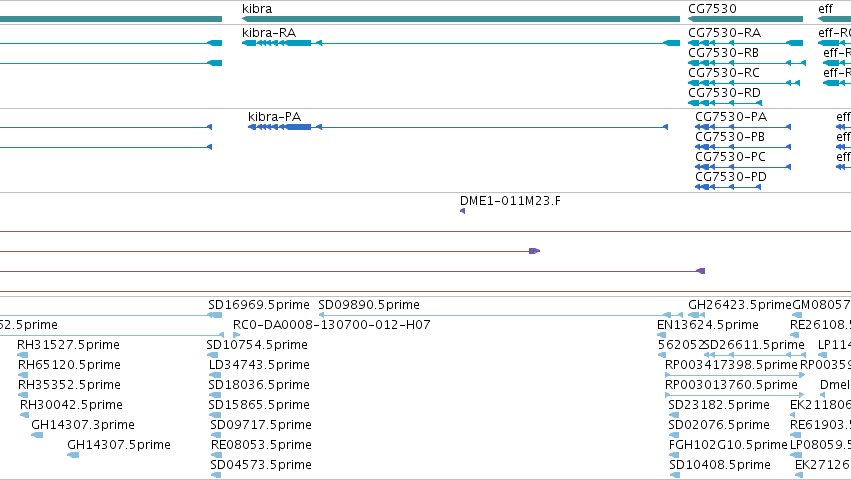
Task: Click the purple arrowhead ending near CG7530
Action: coord(701,271)
